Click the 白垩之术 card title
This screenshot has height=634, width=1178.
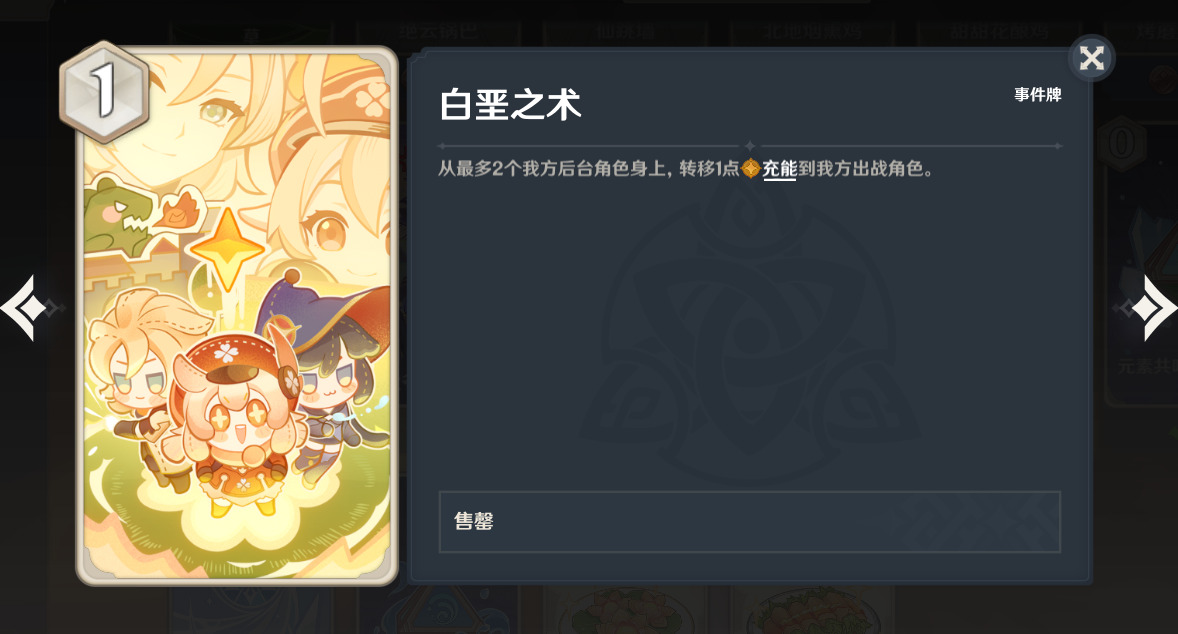coord(510,104)
